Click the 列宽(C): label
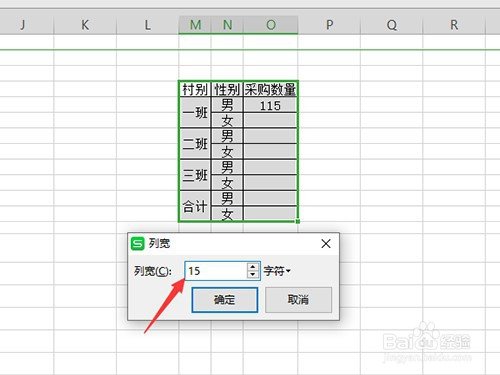This screenshot has height=375, width=500. [x=153, y=271]
